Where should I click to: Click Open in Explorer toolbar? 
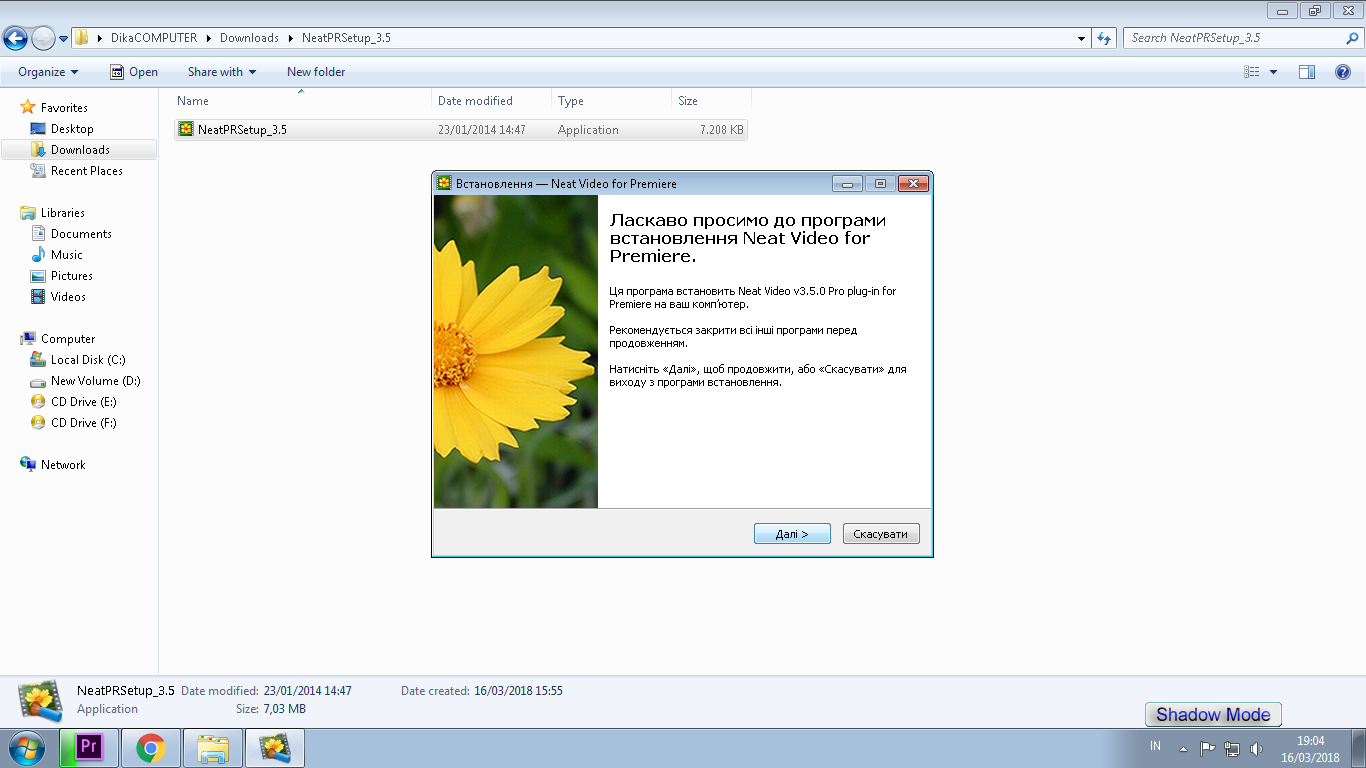click(x=134, y=72)
